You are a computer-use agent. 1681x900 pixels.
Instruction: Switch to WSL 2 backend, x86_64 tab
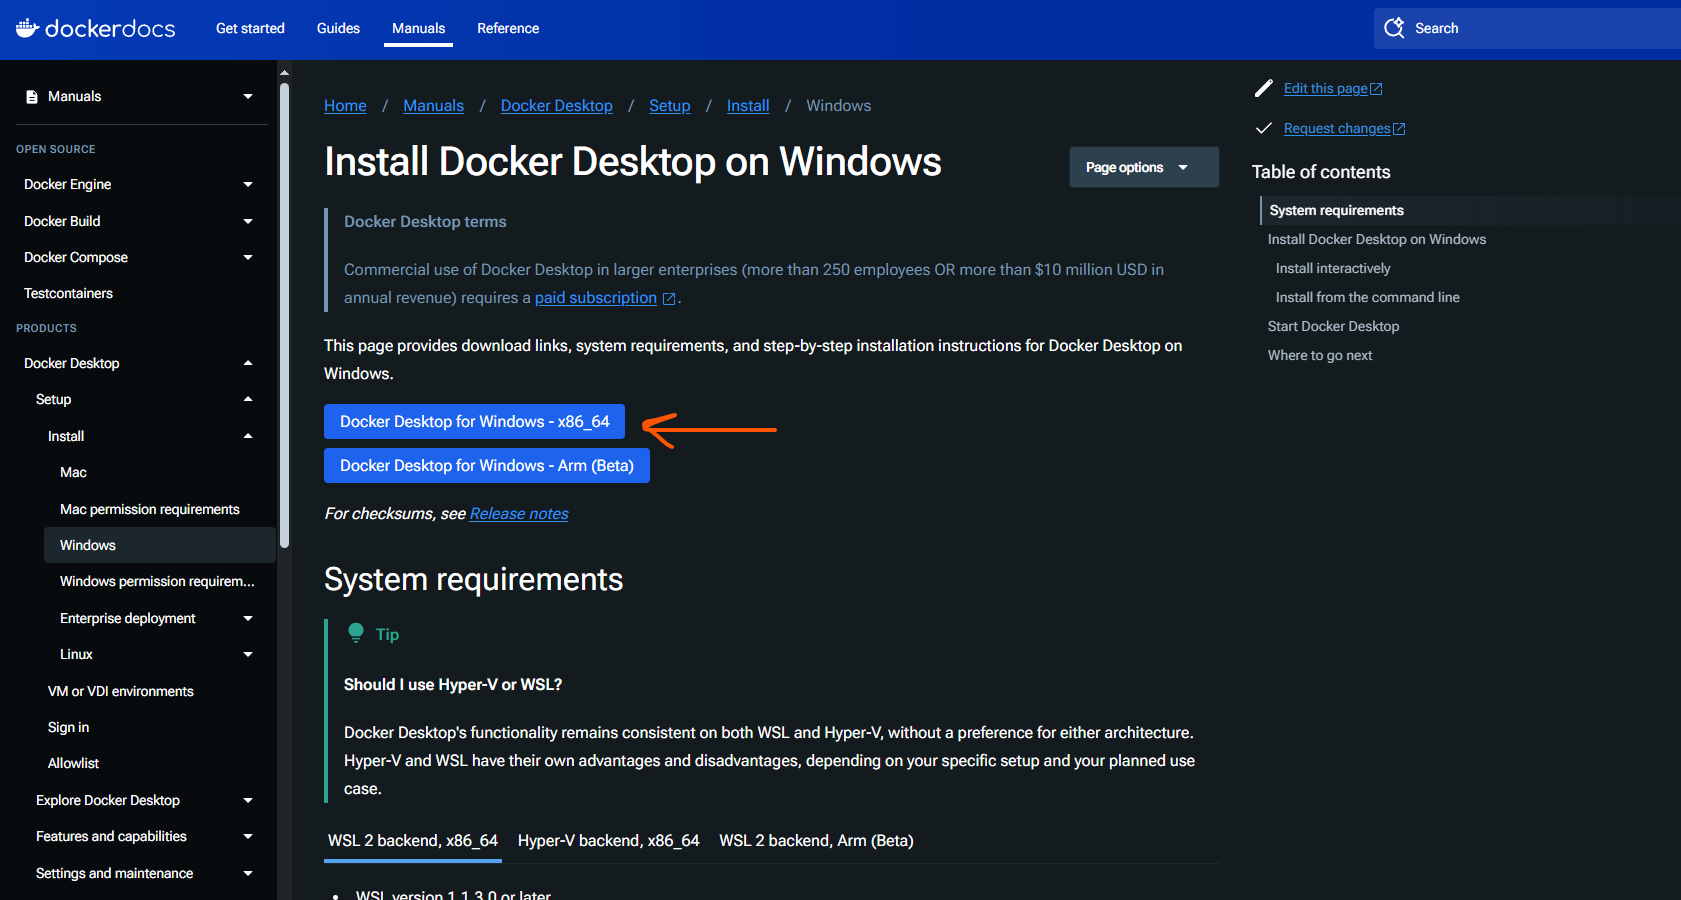coord(413,841)
